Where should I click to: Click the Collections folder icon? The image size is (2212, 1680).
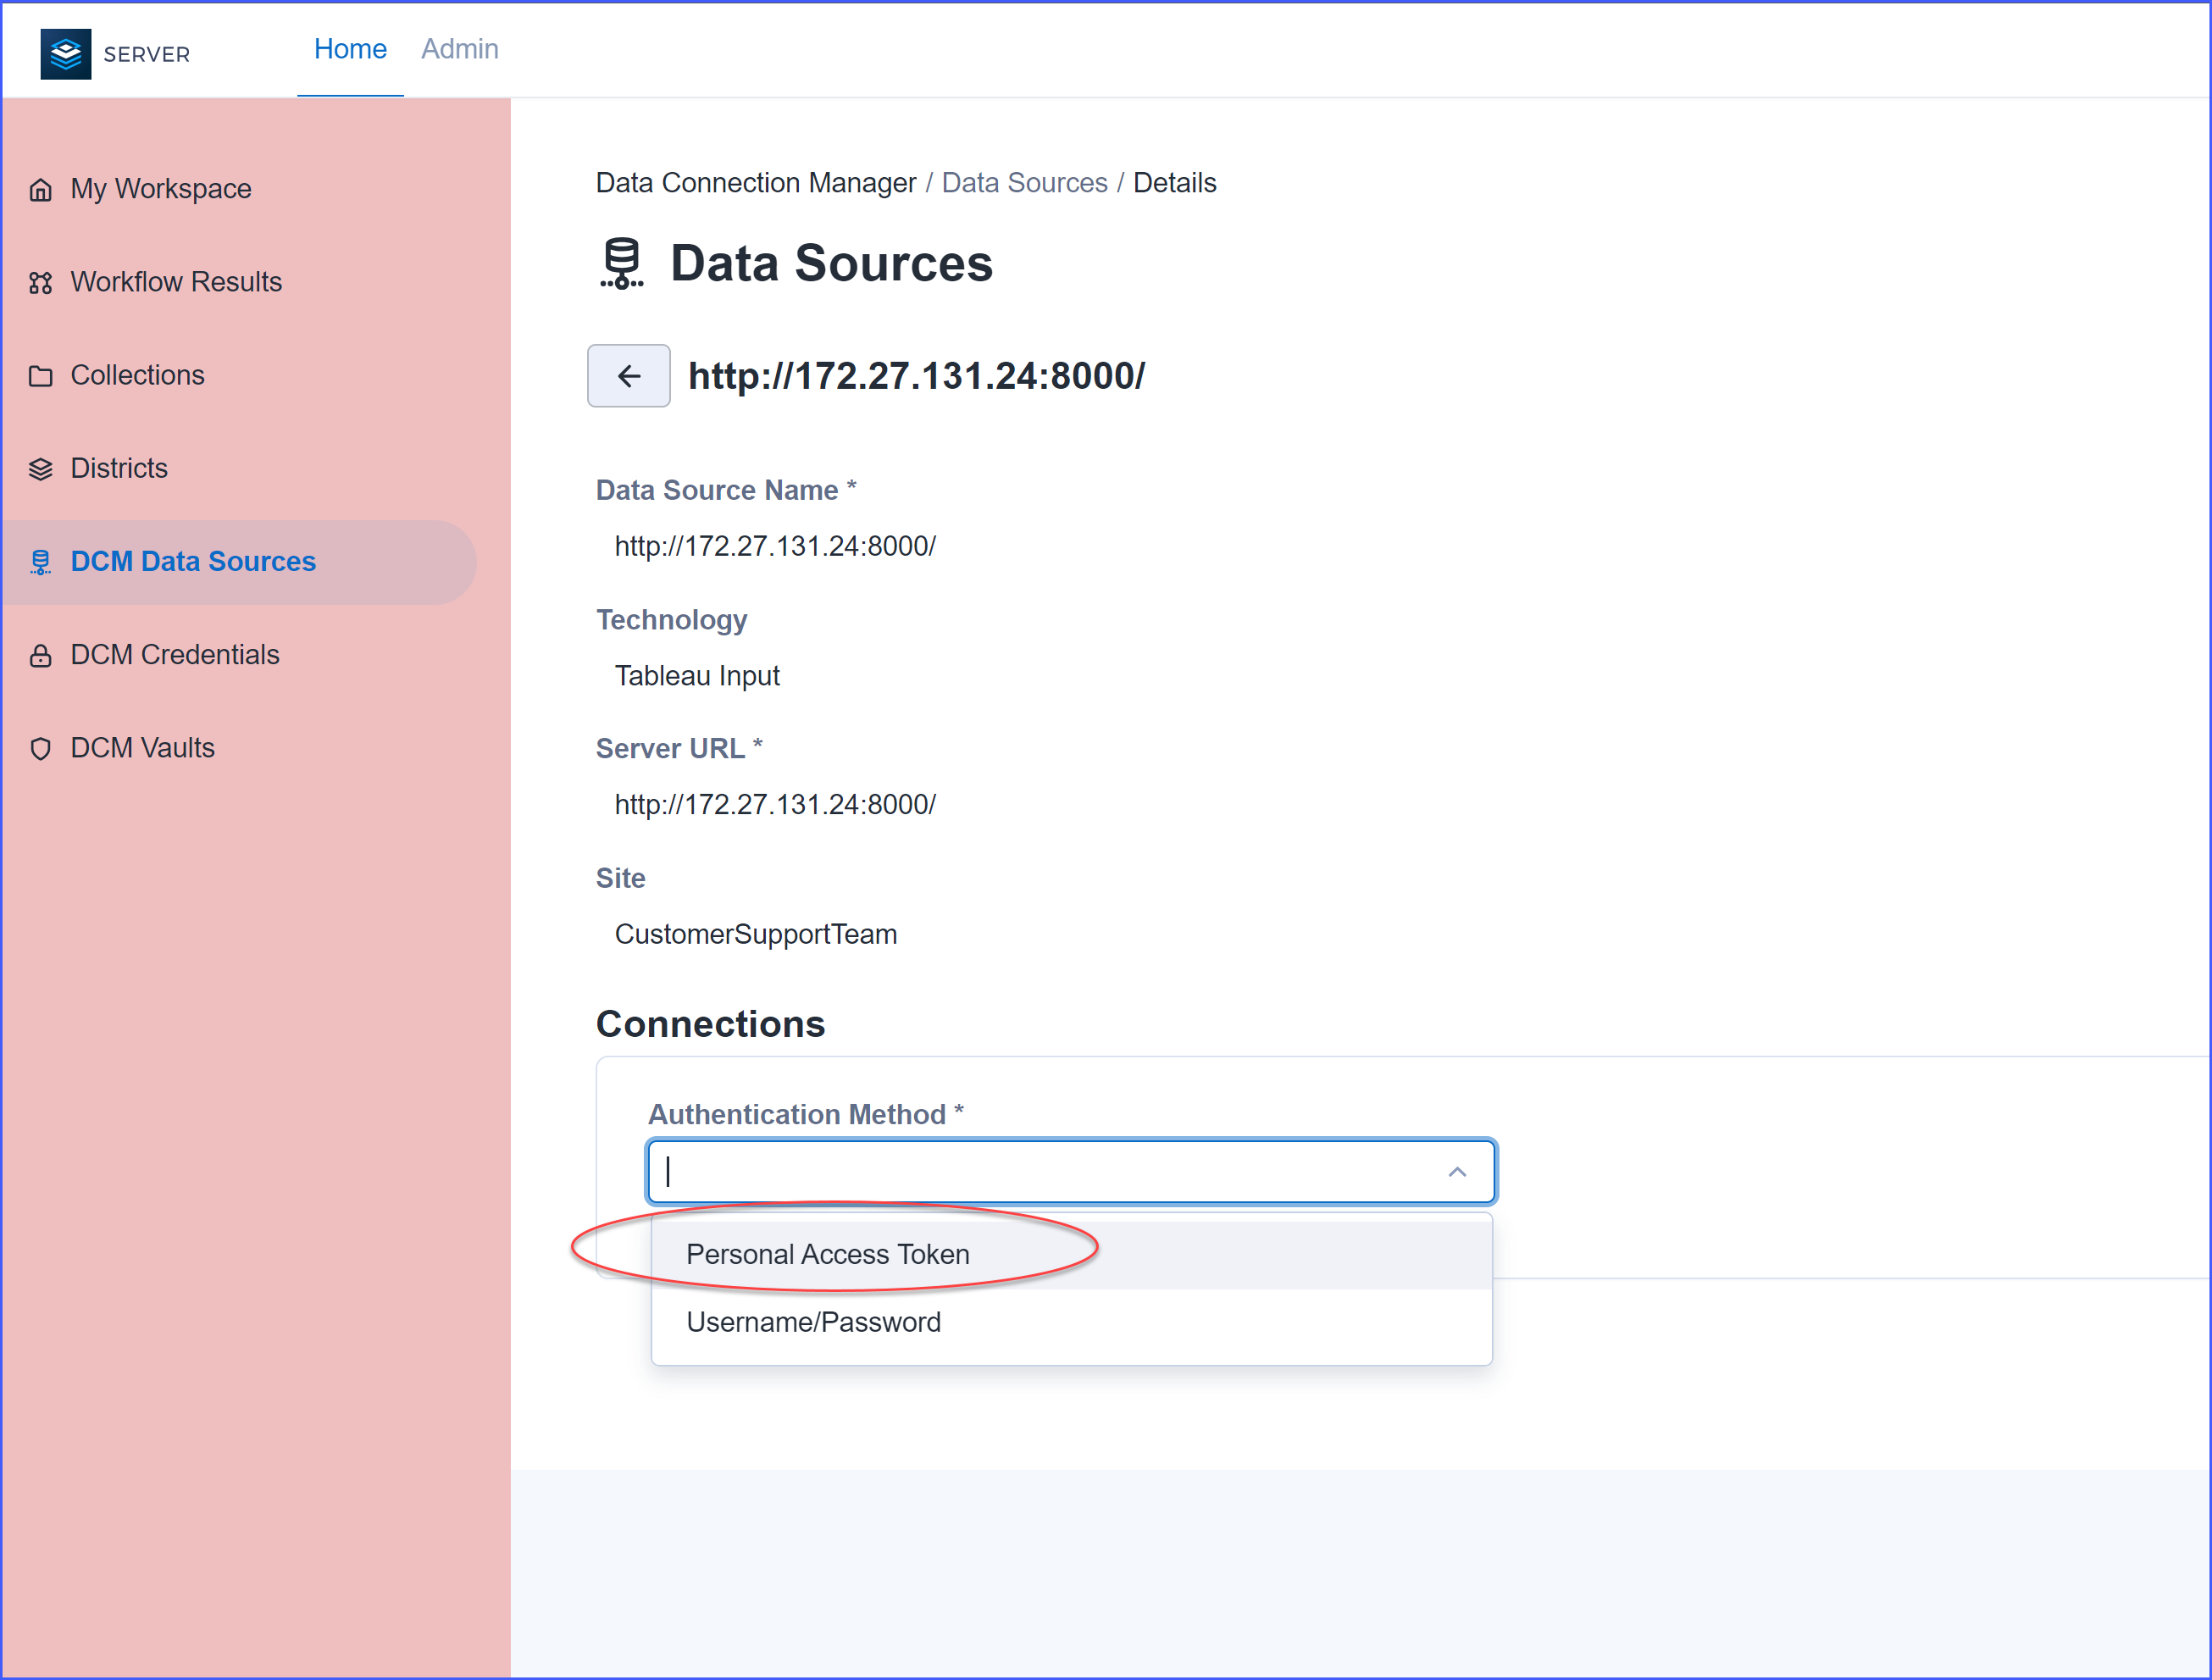40,376
